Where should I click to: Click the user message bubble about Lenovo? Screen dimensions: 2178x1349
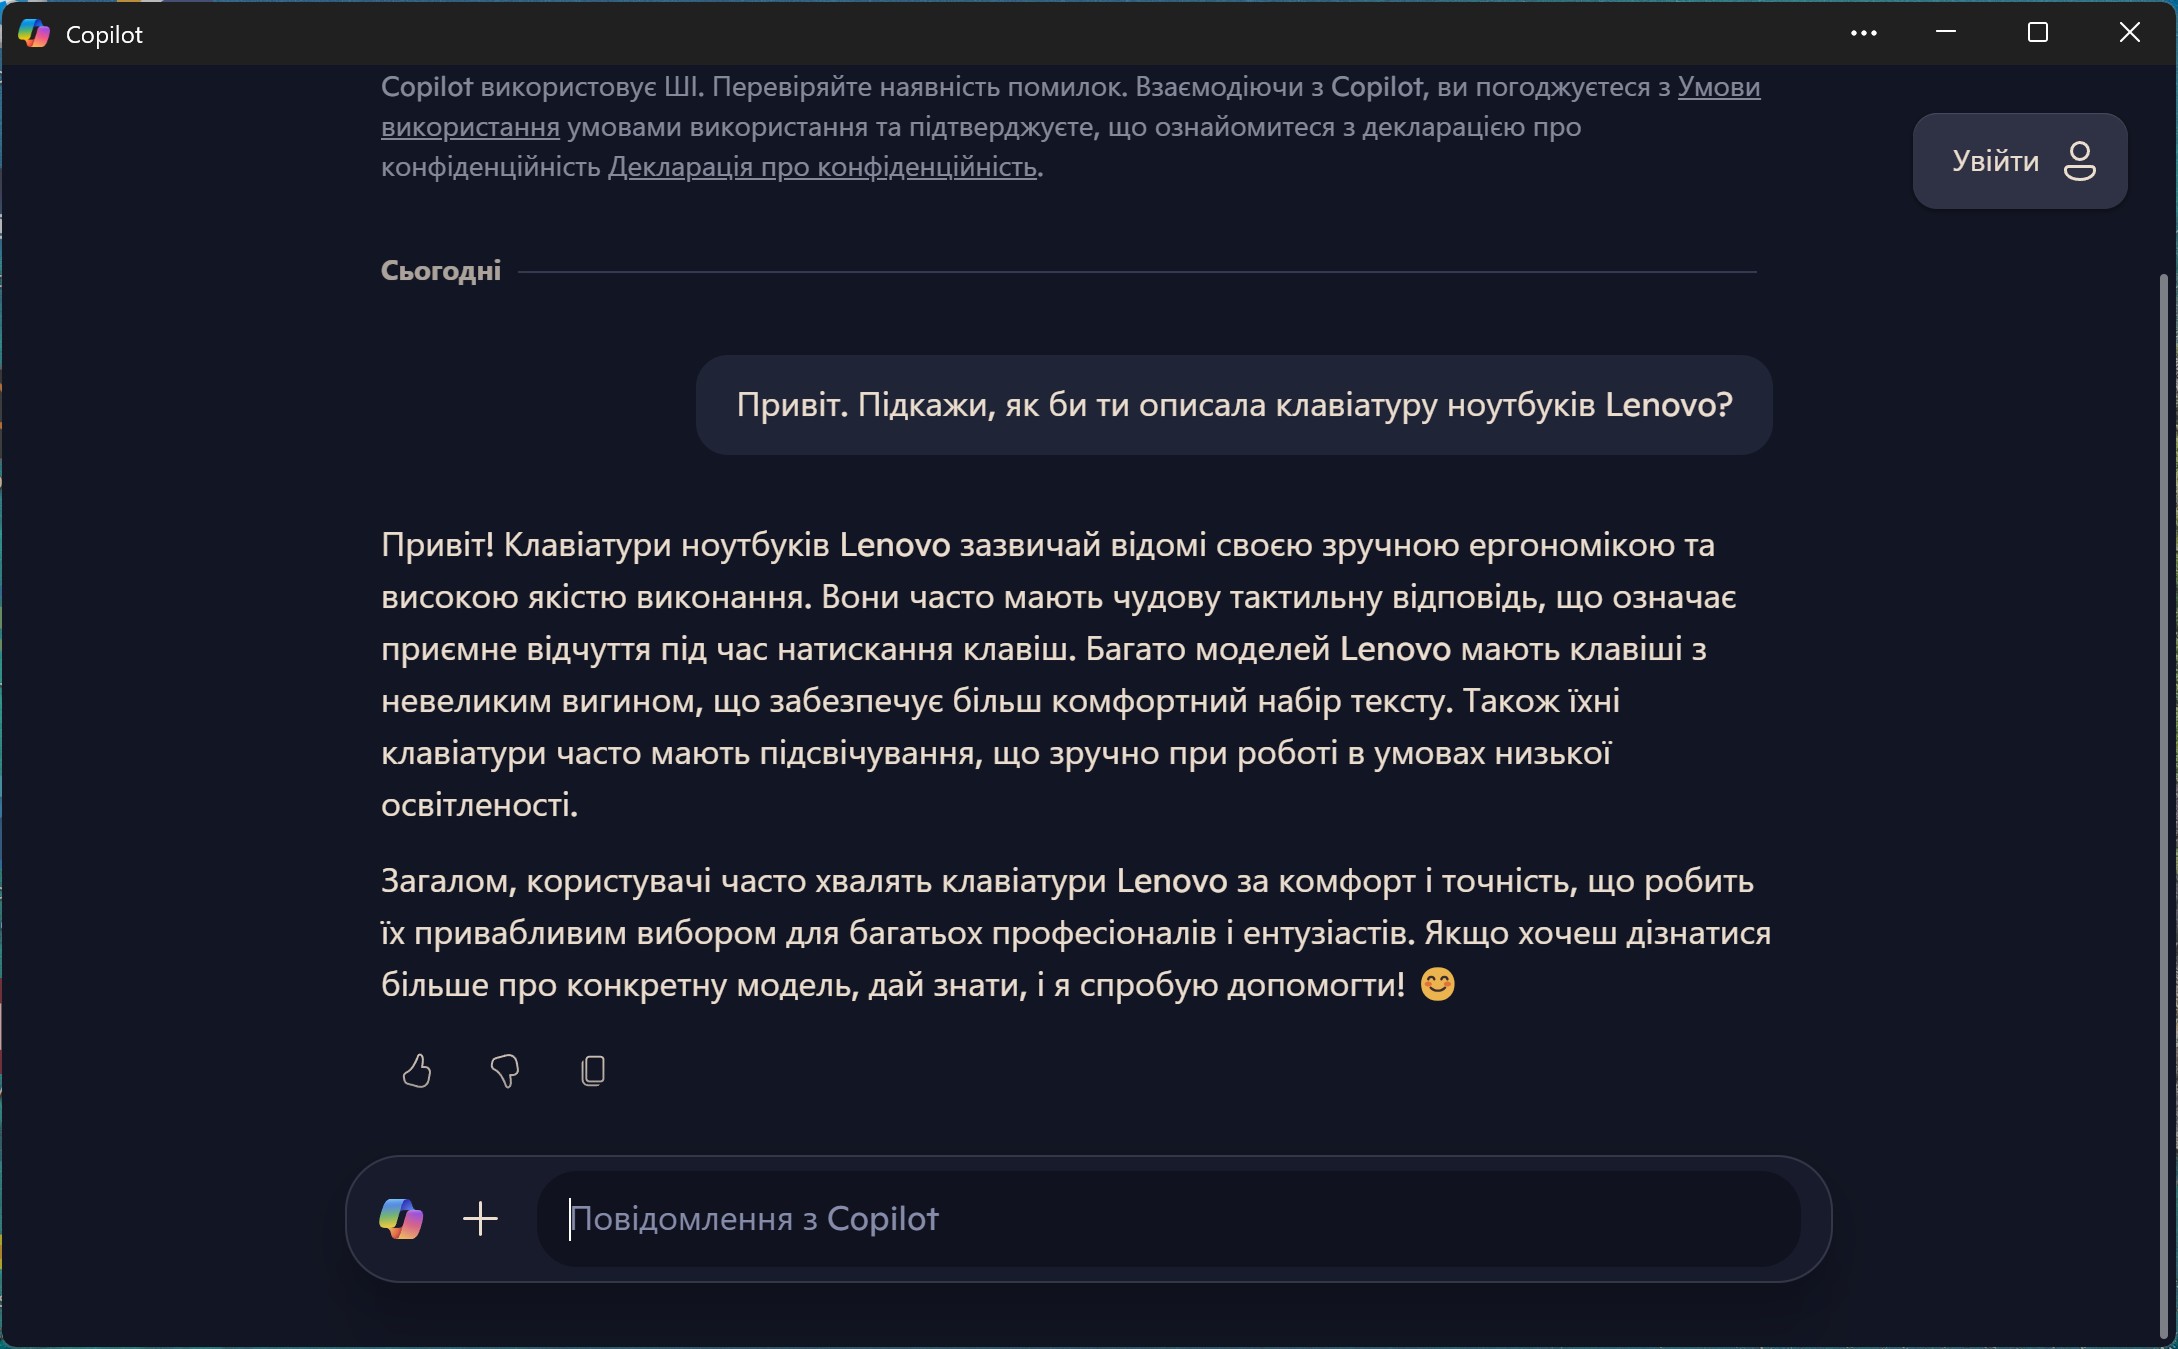pyautogui.click(x=1234, y=405)
